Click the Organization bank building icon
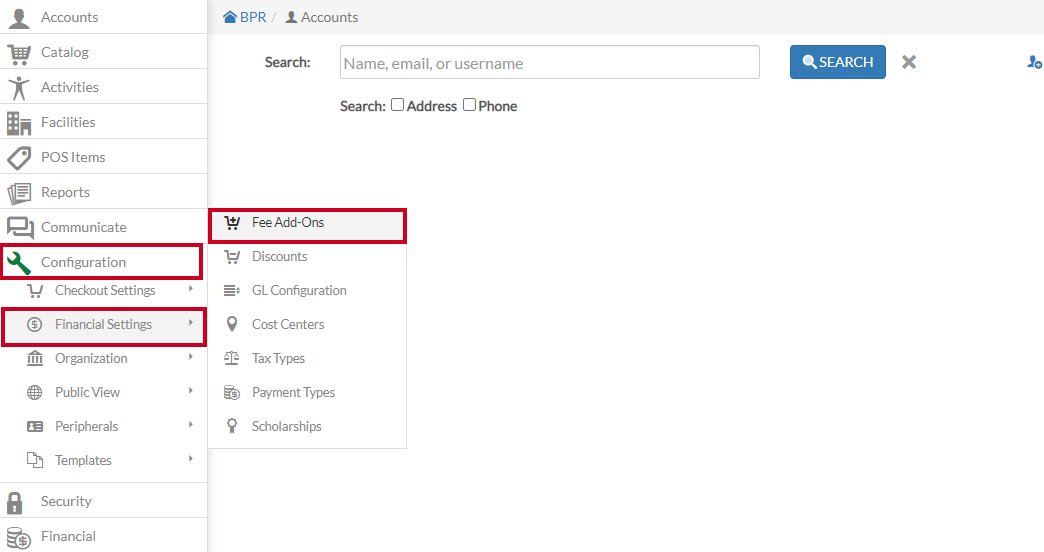The width and height of the screenshot is (1044, 552). (x=35, y=358)
